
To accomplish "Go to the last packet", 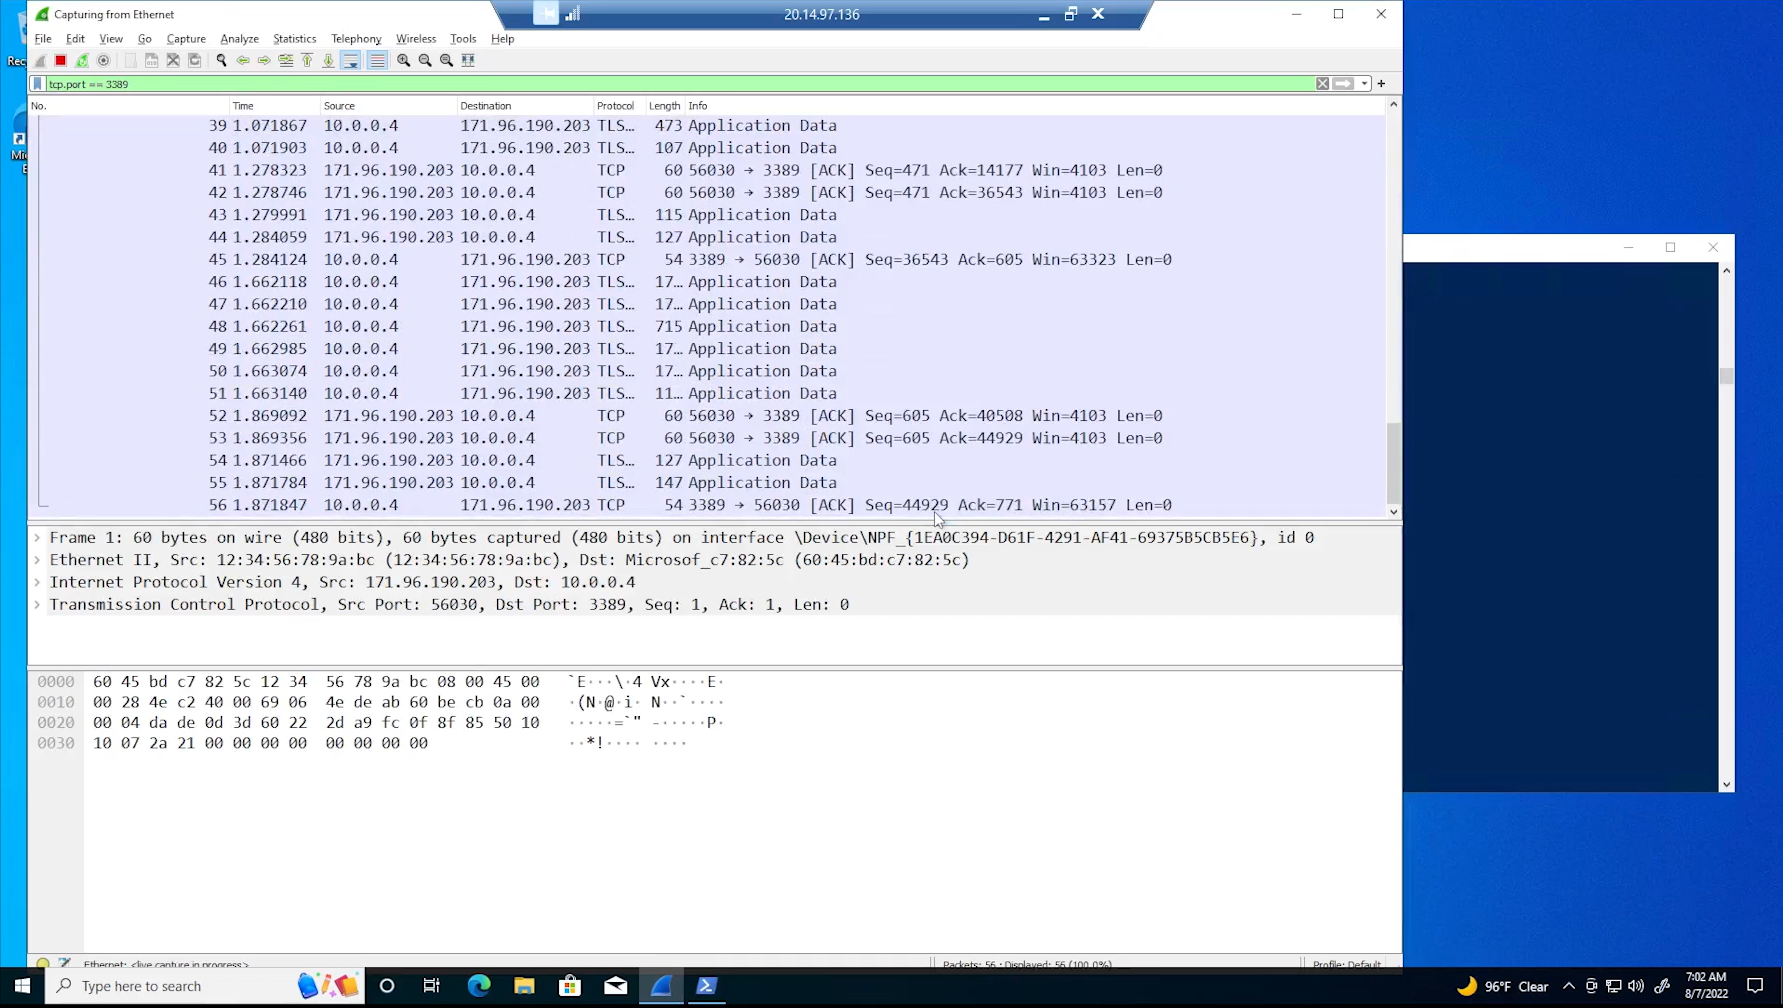I will [328, 60].
